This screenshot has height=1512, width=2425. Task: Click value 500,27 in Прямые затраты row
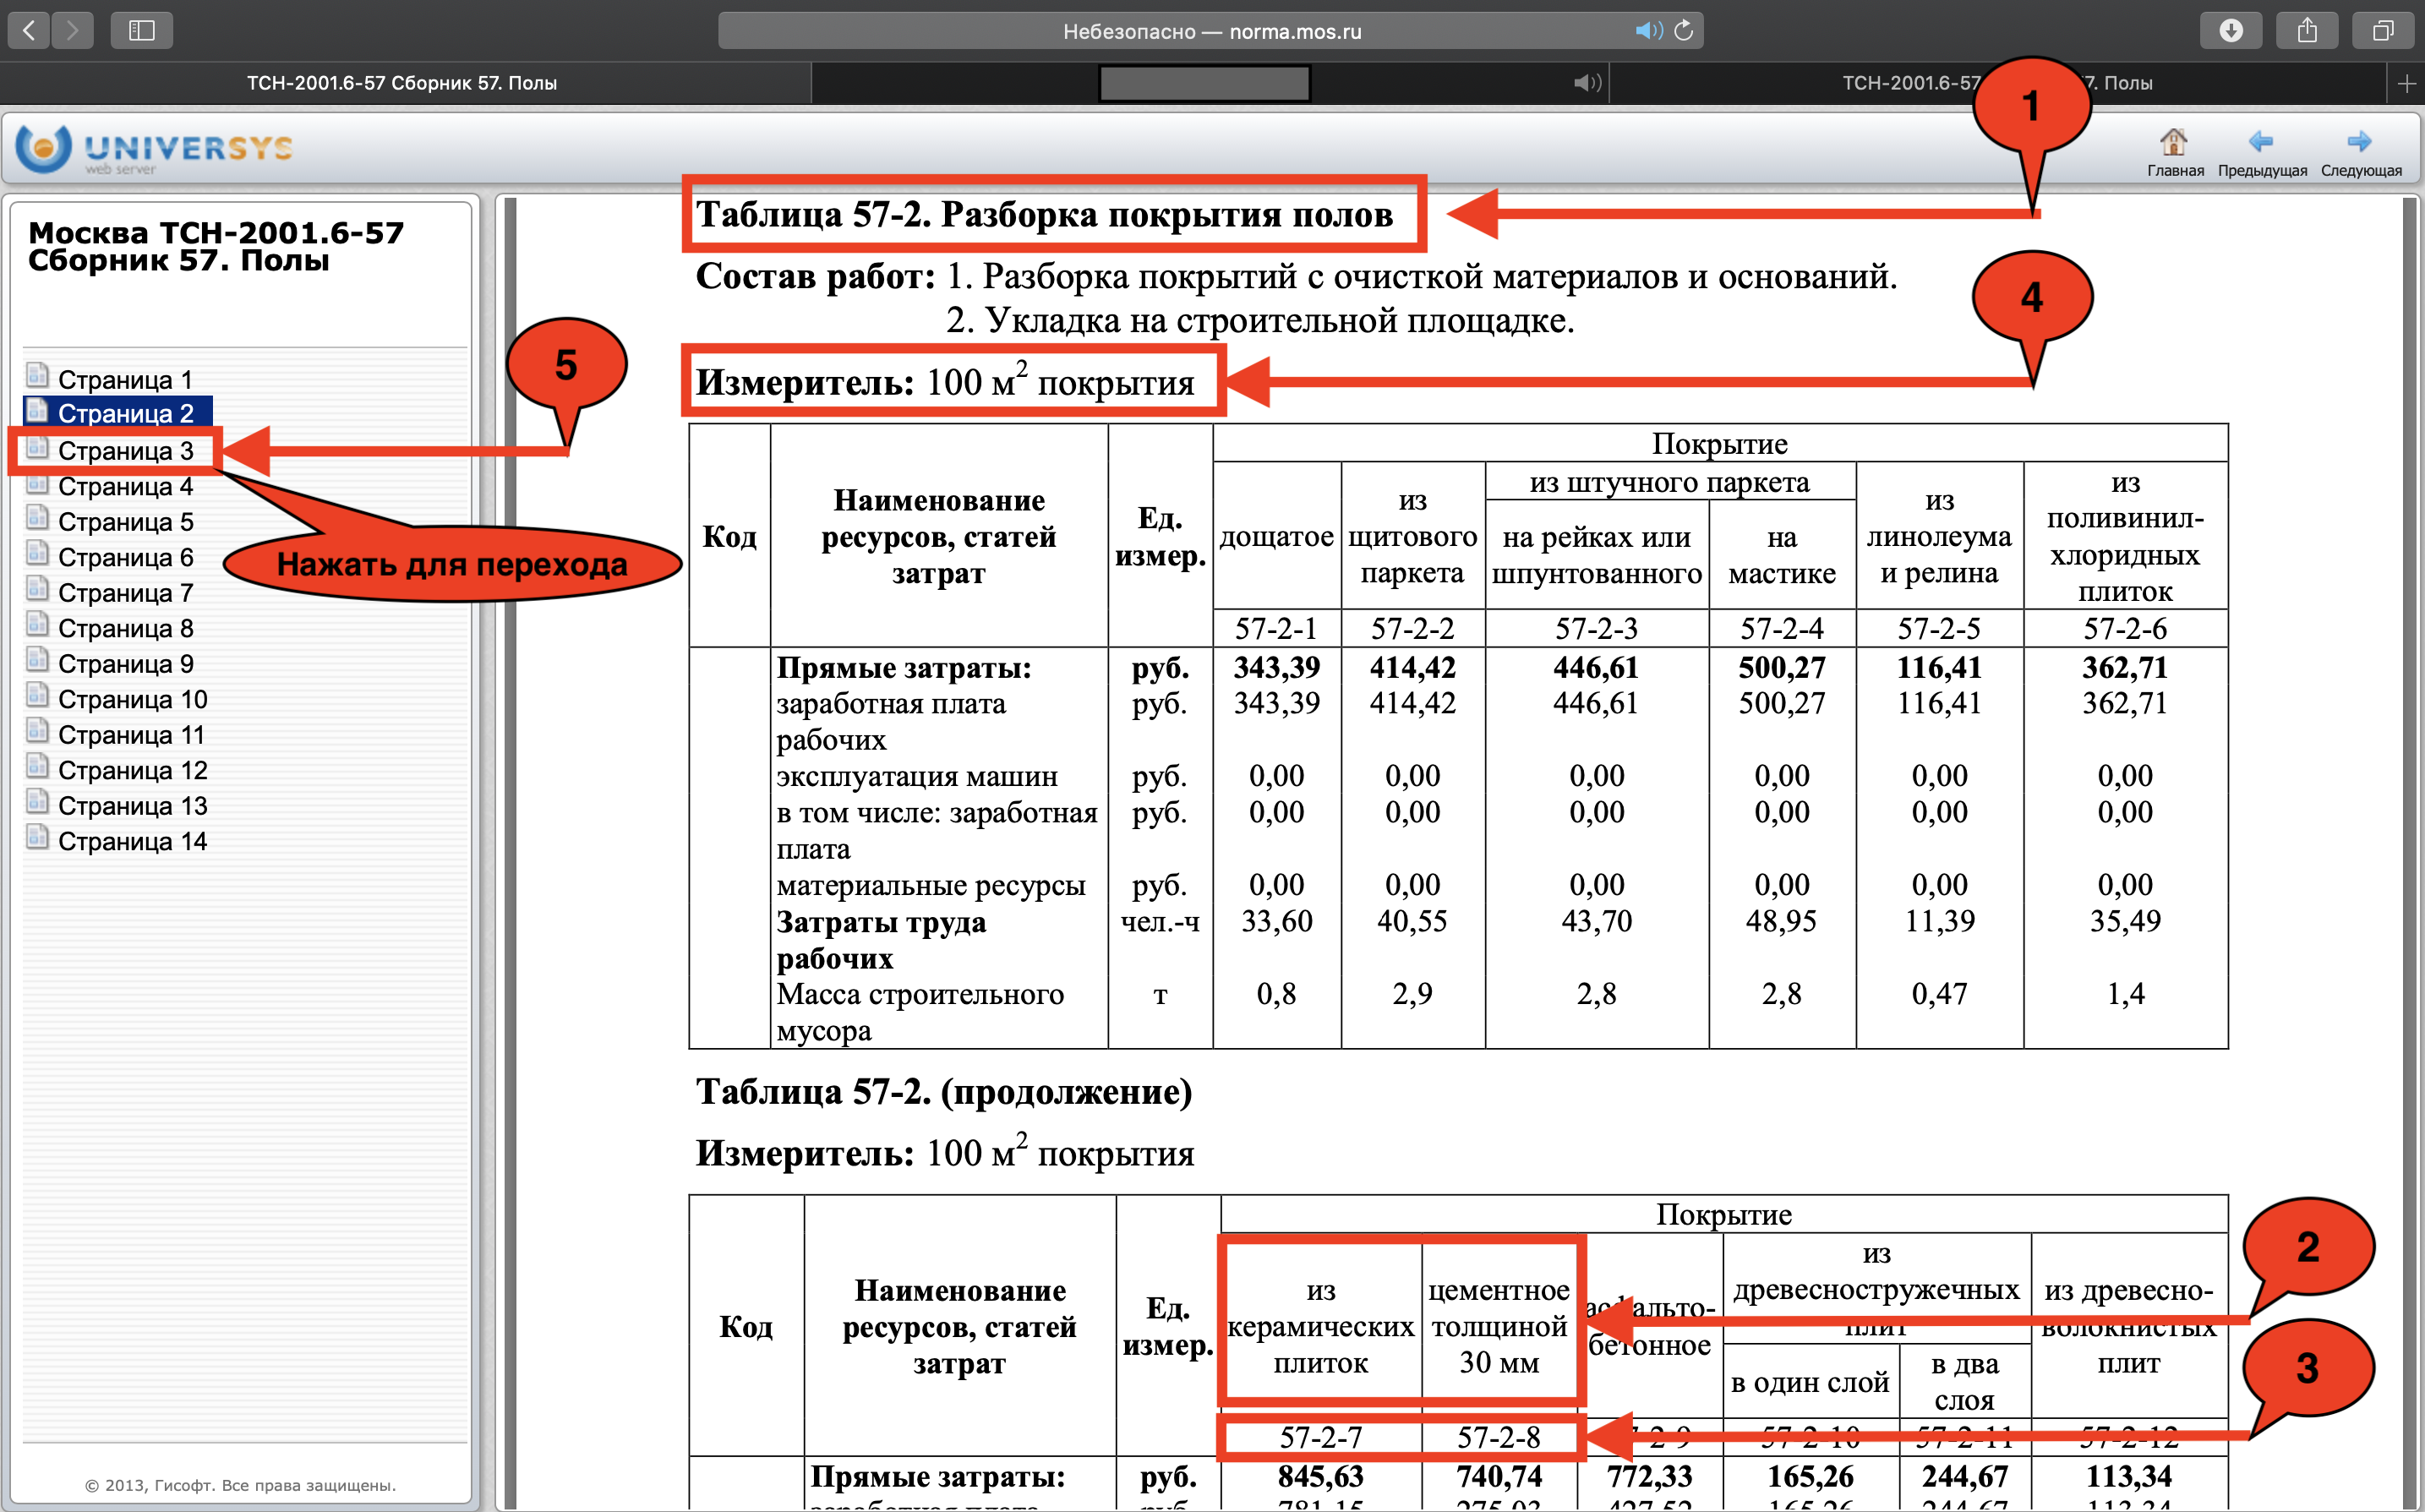[x=1782, y=667]
